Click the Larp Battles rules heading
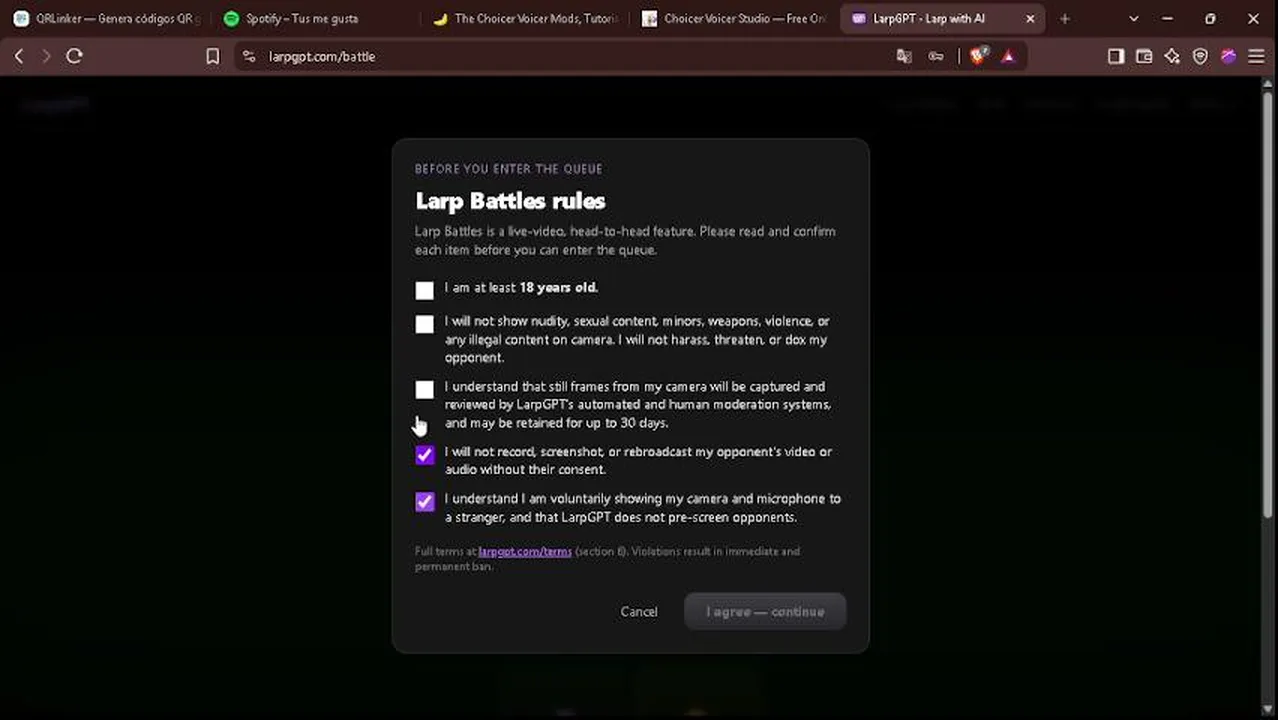Viewport: 1278px width, 720px height. (x=510, y=201)
